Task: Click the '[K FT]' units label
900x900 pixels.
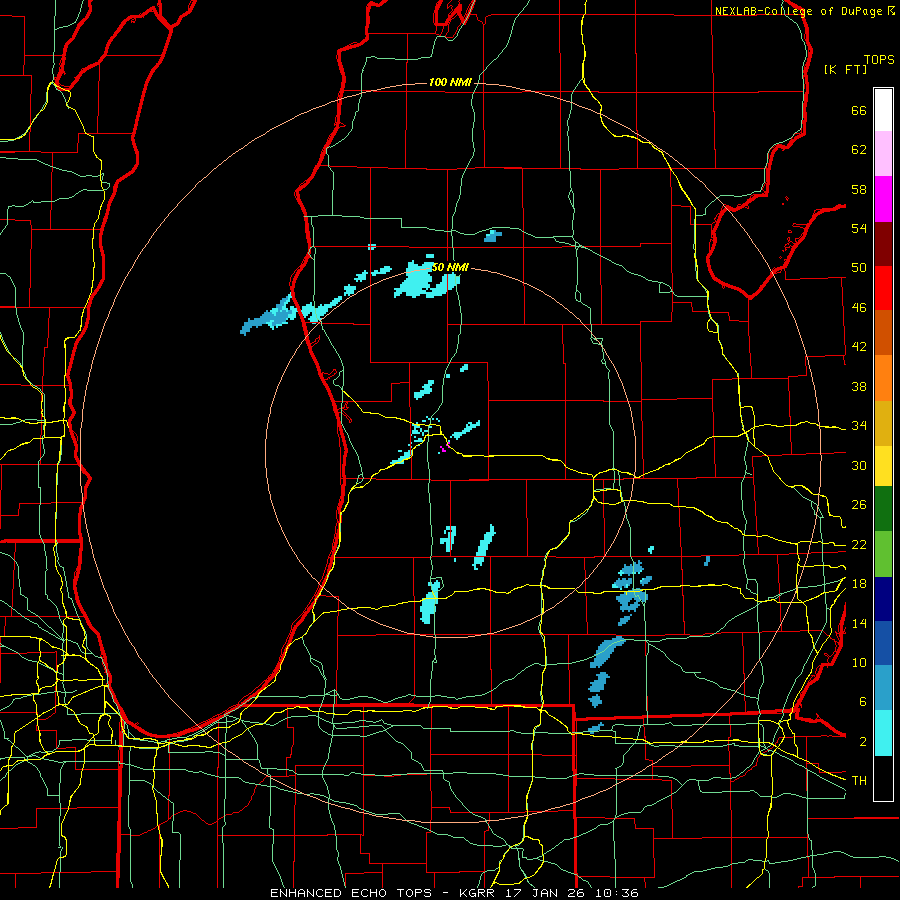Action: (x=845, y=69)
